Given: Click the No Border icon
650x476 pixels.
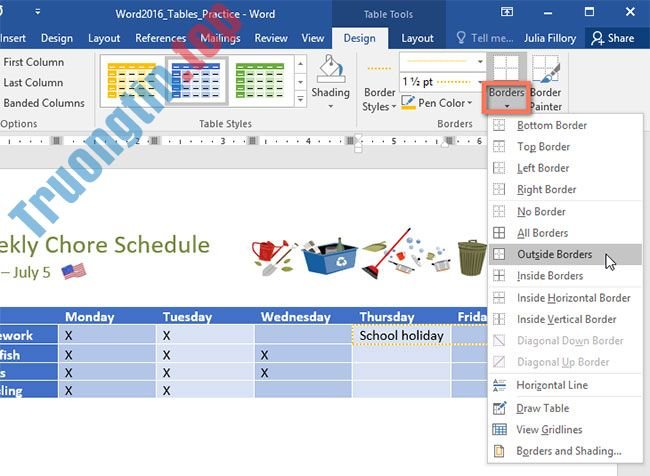Looking at the screenshot, I should pos(499,211).
